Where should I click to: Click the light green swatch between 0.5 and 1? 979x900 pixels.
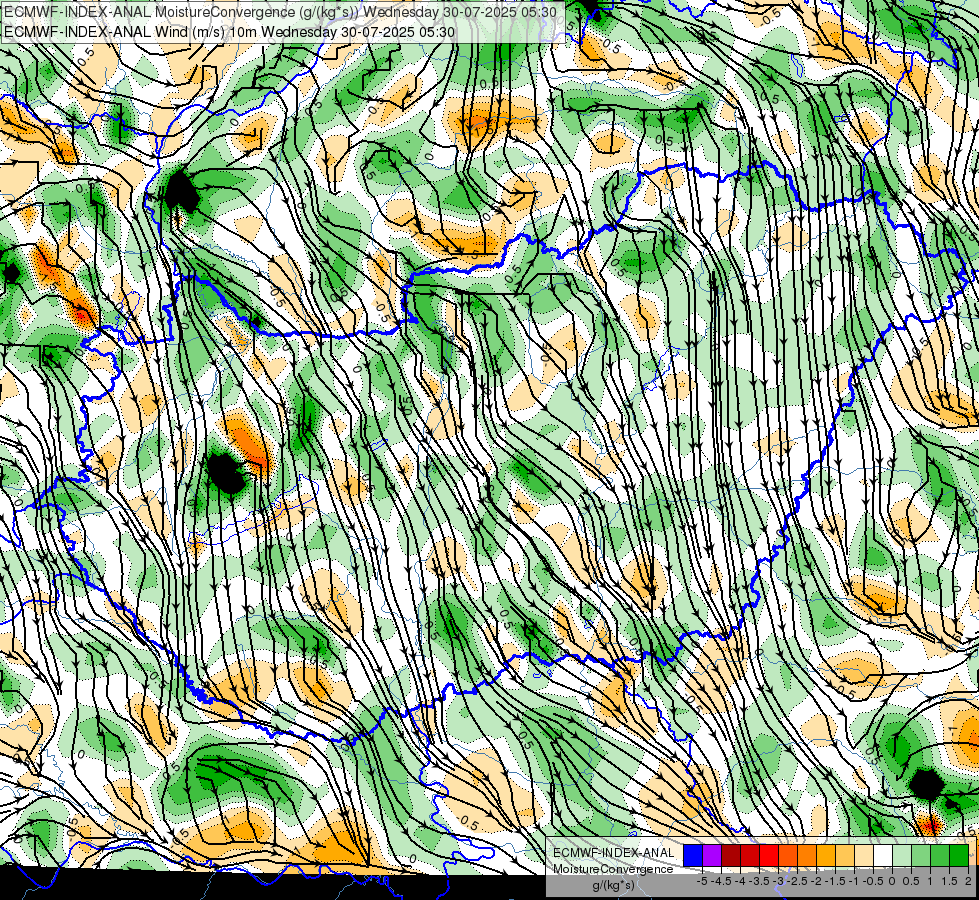click(921, 856)
